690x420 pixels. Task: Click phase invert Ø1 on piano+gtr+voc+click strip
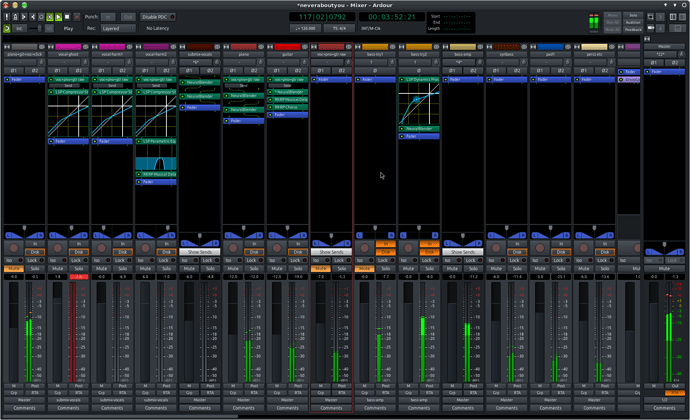(x=14, y=70)
